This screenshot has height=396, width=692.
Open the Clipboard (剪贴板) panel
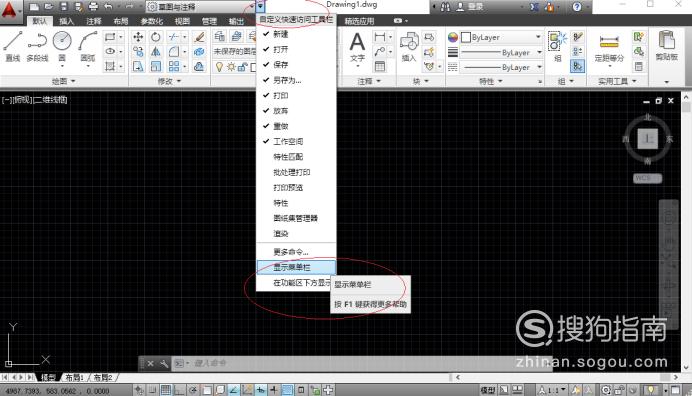666,46
